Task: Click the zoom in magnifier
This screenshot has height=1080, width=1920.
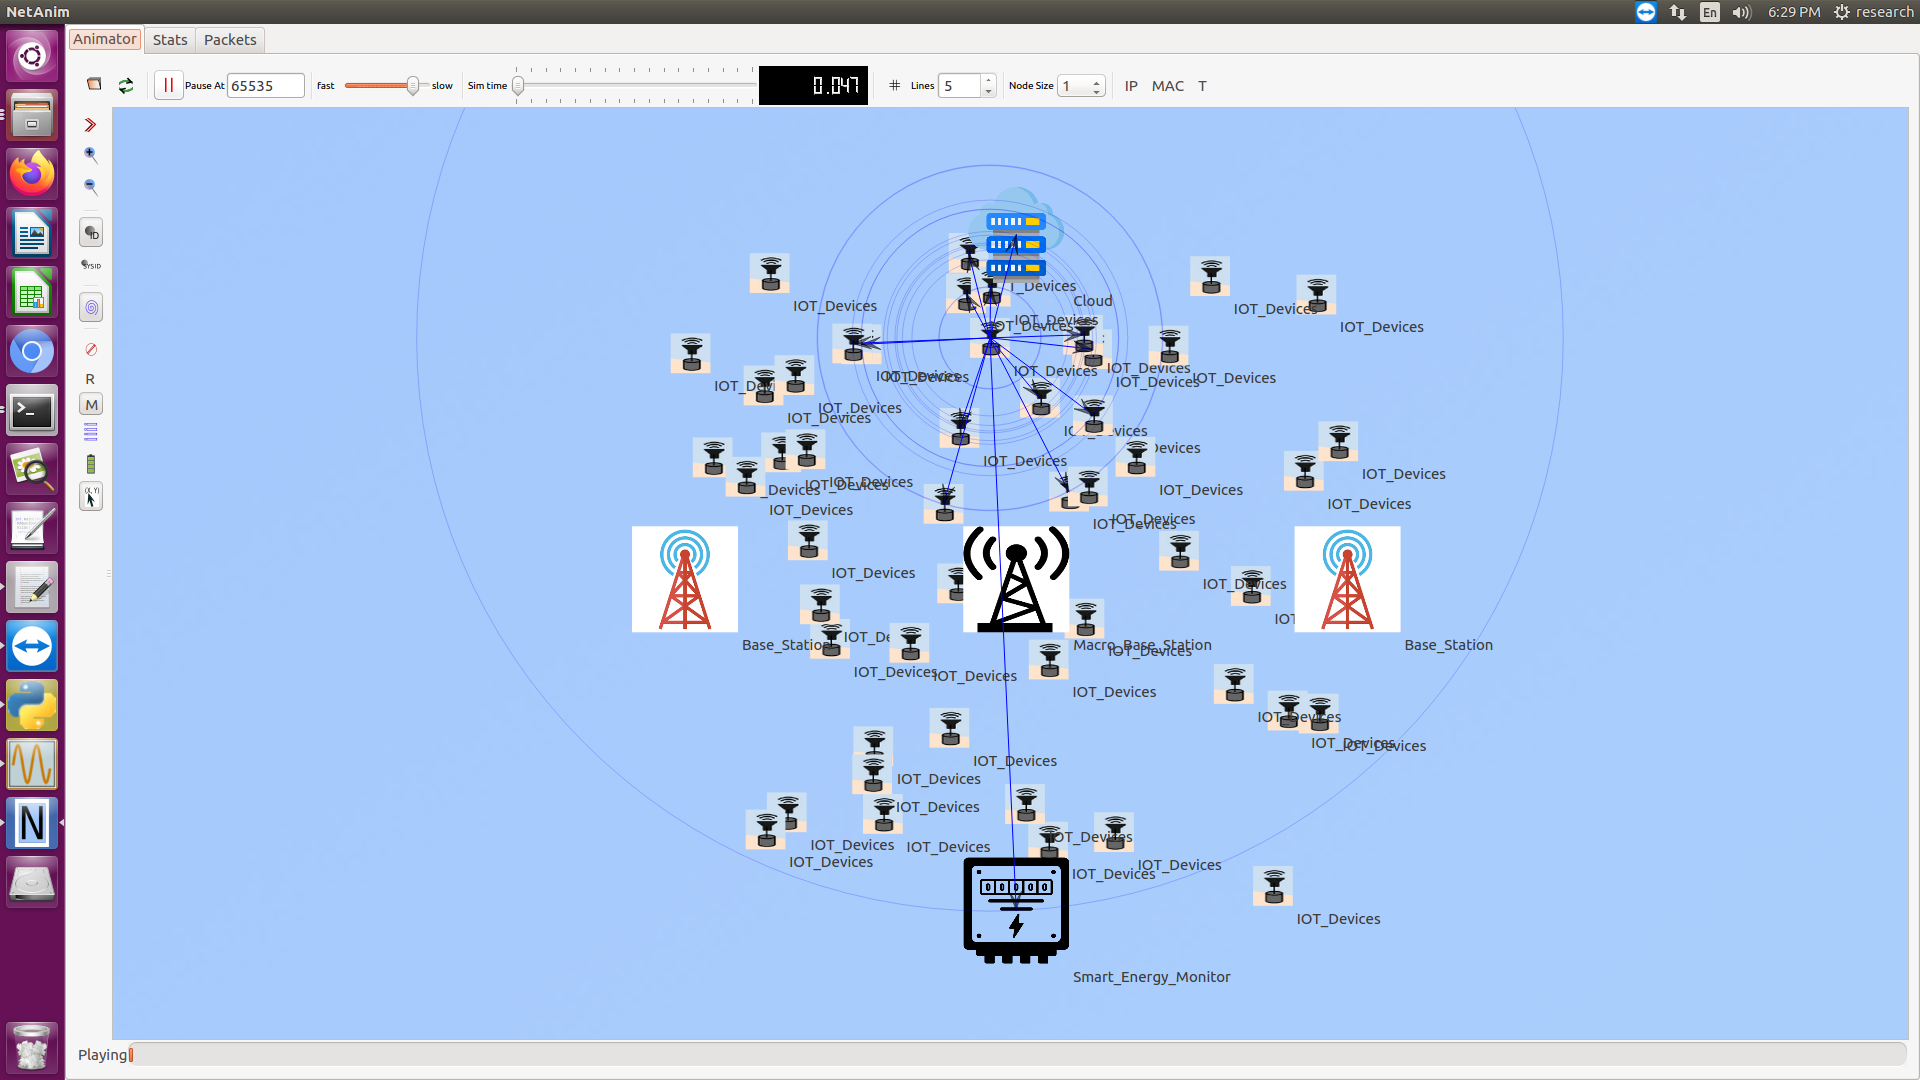Action: pyautogui.click(x=91, y=154)
